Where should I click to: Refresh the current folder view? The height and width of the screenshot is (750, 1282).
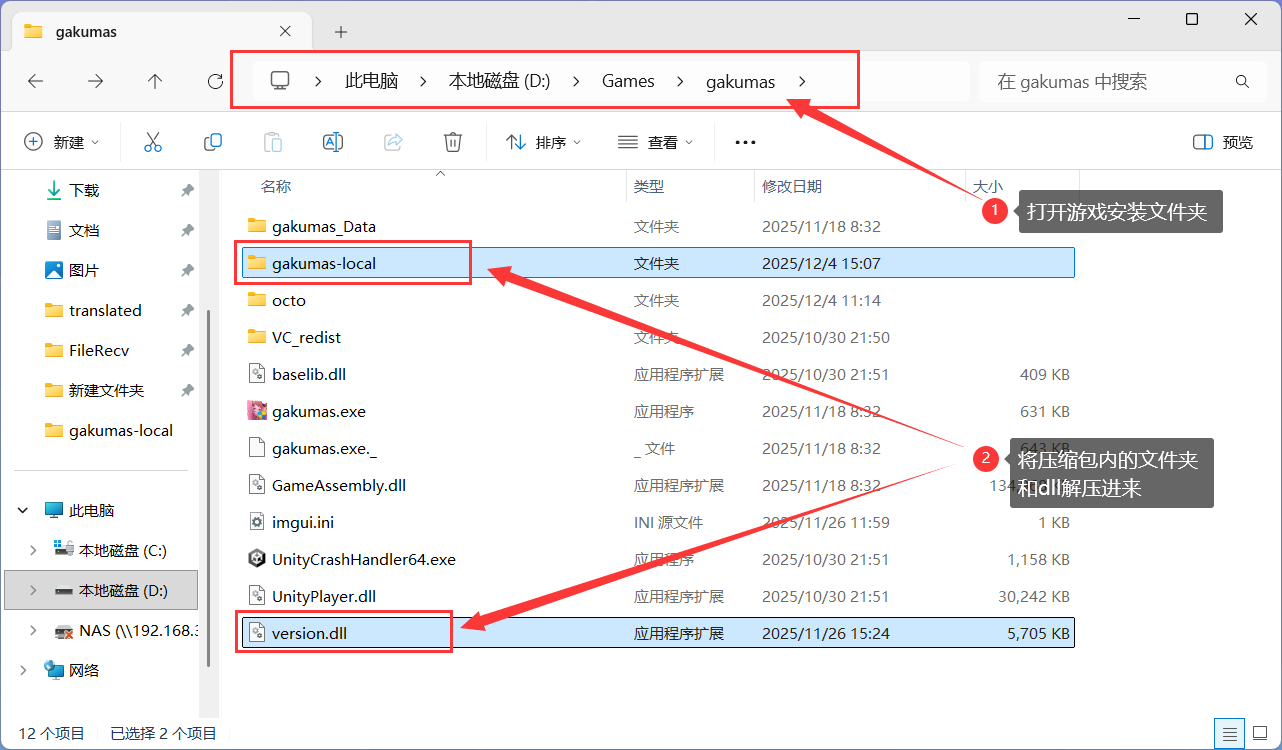tap(215, 82)
